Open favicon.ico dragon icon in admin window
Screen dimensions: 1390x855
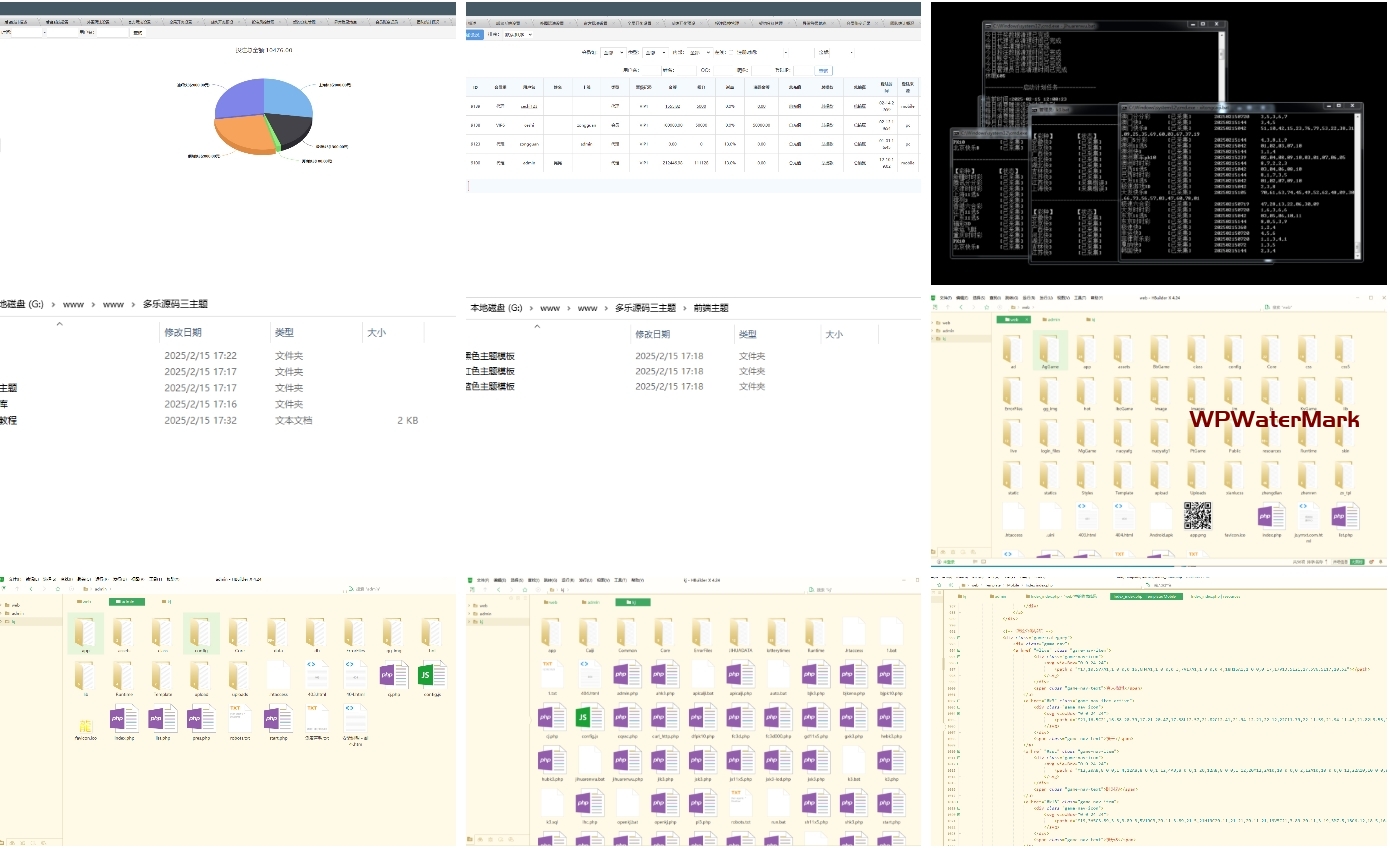85,725
